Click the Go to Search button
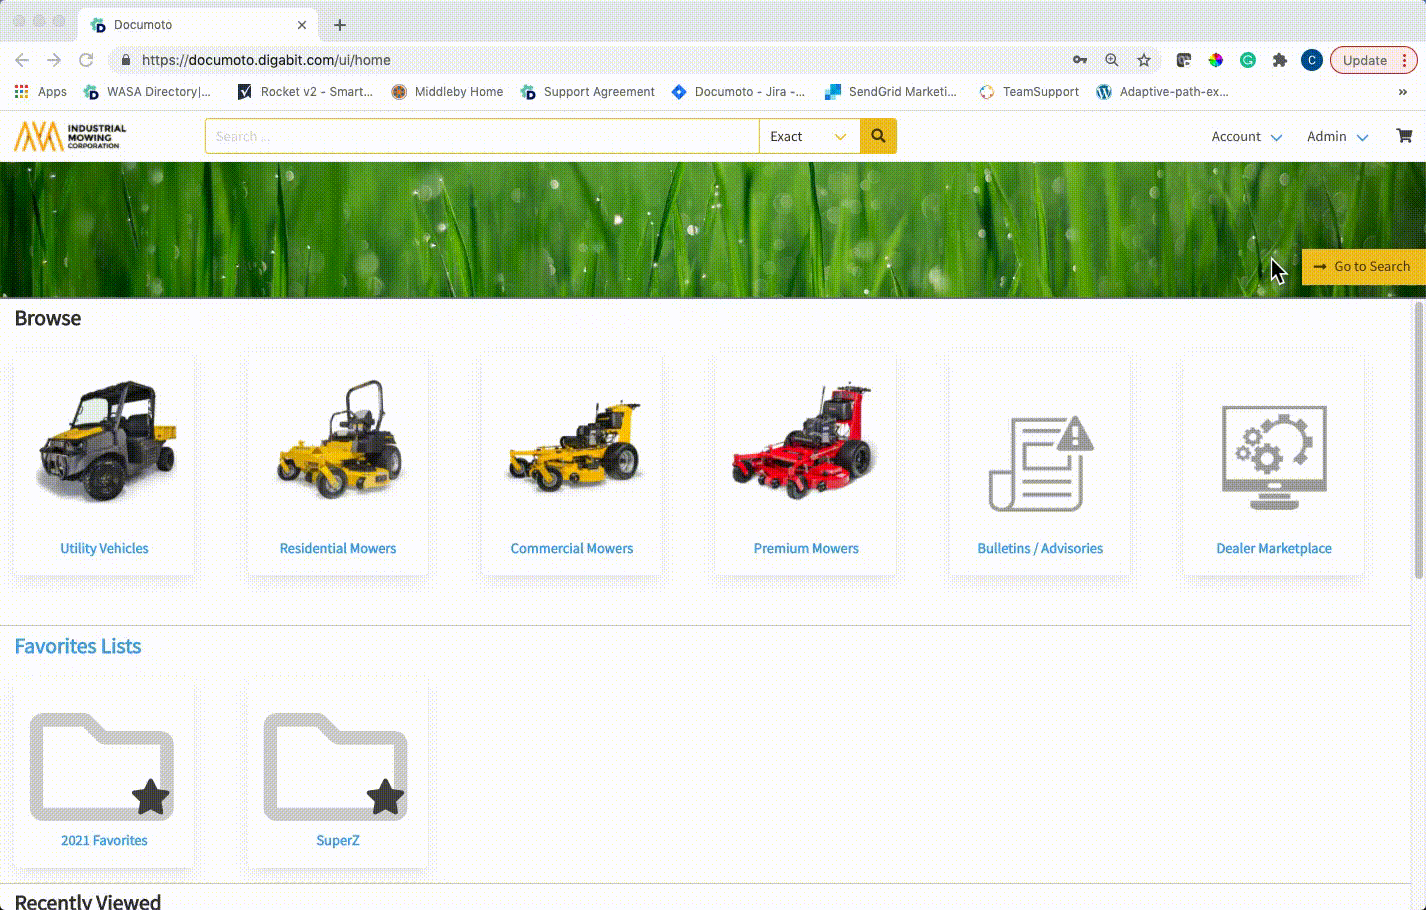This screenshot has width=1426, height=910. point(1363,267)
